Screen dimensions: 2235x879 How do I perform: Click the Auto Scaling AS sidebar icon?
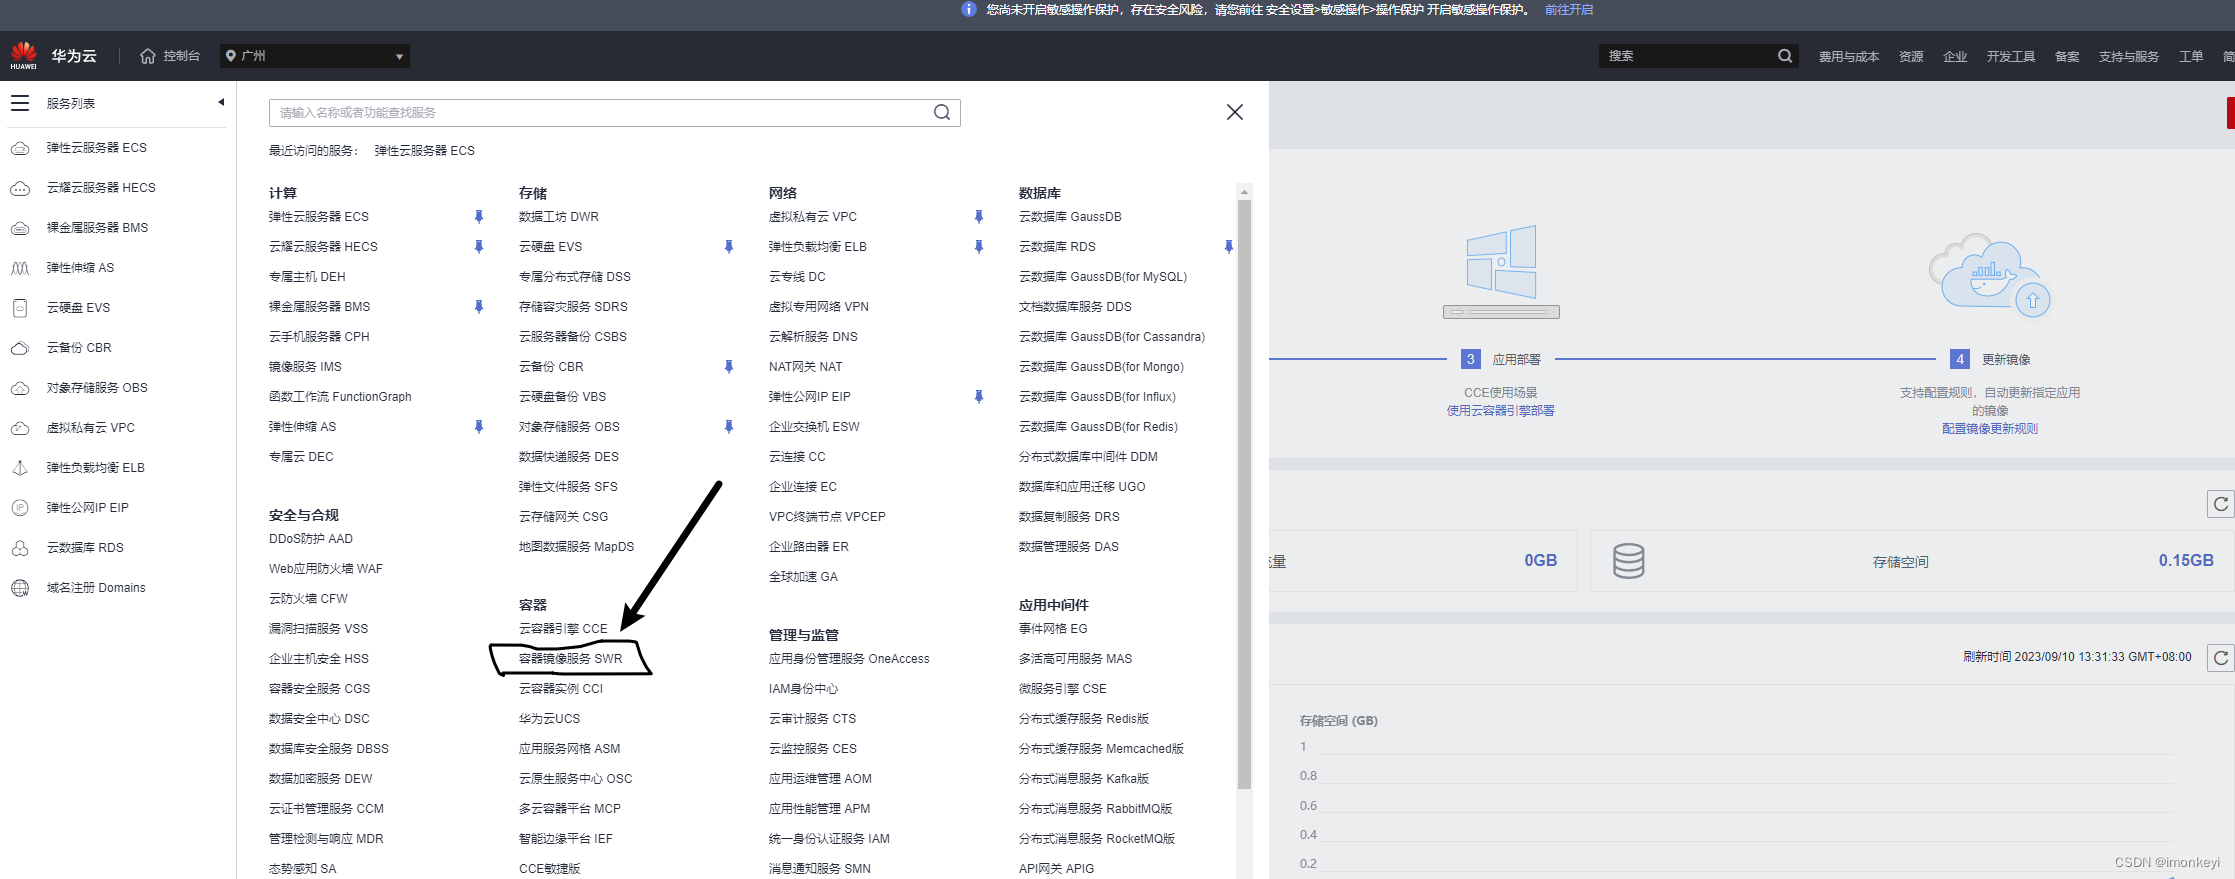(x=20, y=268)
